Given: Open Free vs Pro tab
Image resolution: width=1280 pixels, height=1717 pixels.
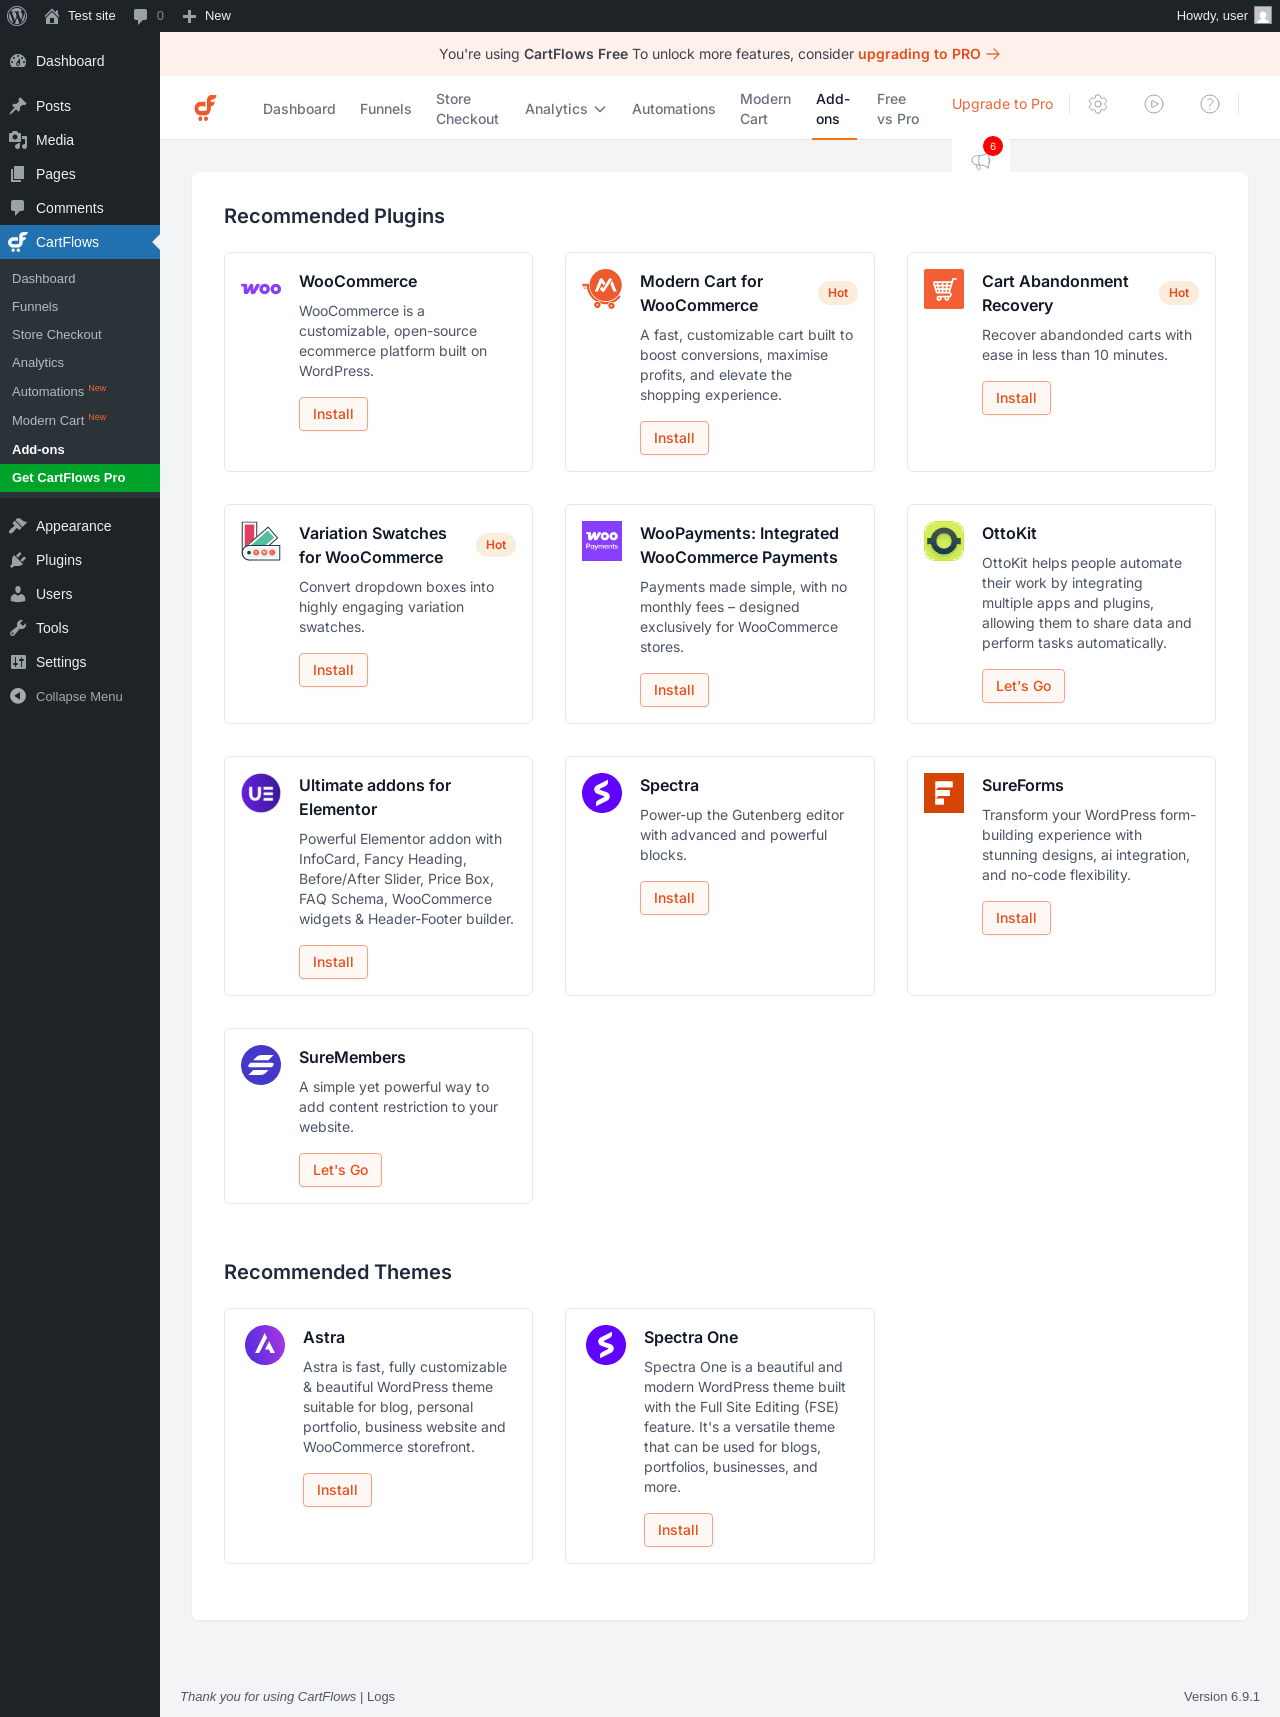Looking at the screenshot, I should click(x=897, y=109).
